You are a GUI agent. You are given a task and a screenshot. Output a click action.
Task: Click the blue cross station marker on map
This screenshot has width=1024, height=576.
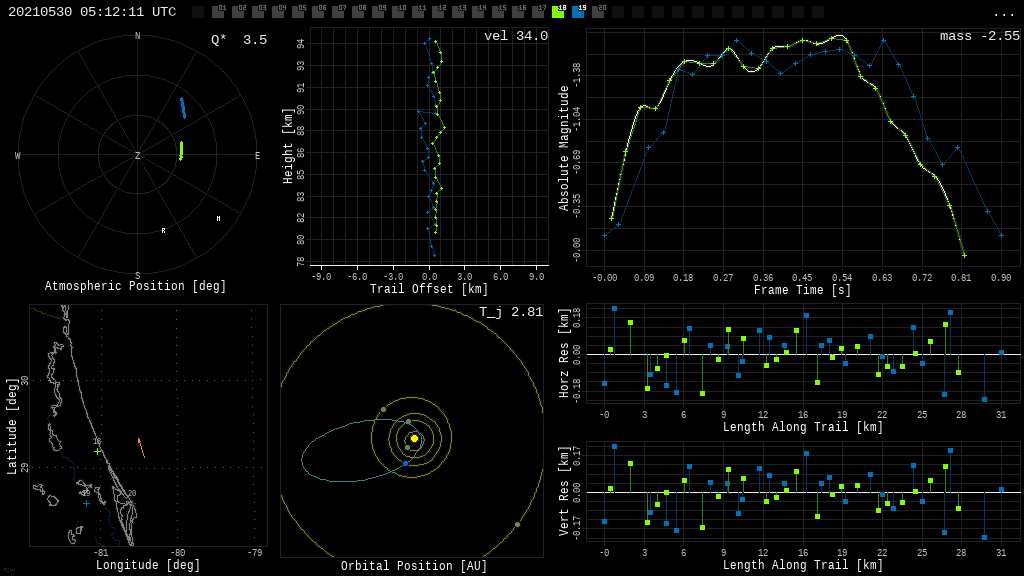(86, 503)
